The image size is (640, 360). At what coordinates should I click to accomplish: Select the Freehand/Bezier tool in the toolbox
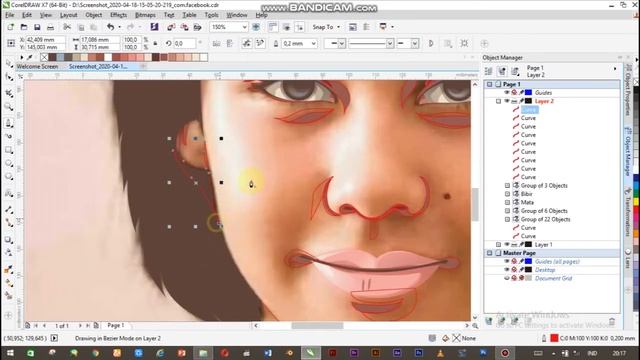pos(9,122)
